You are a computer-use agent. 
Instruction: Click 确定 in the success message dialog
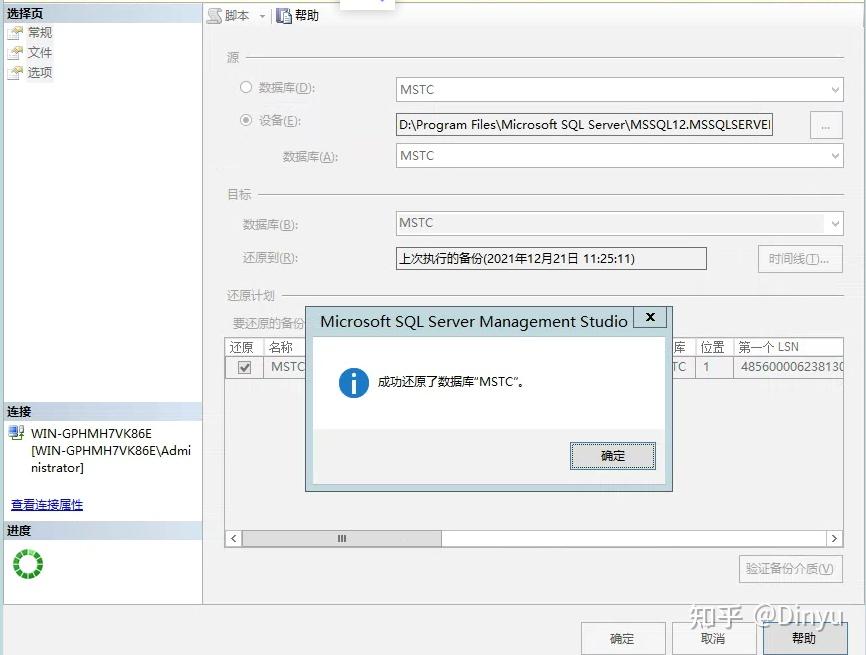click(612, 456)
